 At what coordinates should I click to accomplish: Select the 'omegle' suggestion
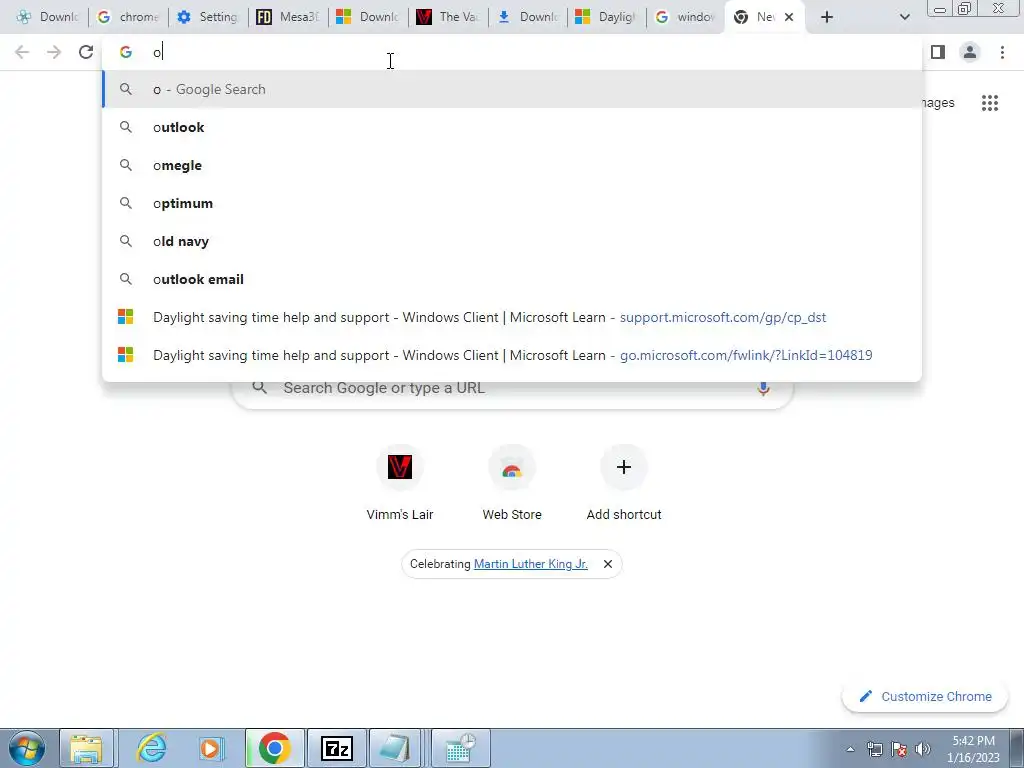point(512,165)
